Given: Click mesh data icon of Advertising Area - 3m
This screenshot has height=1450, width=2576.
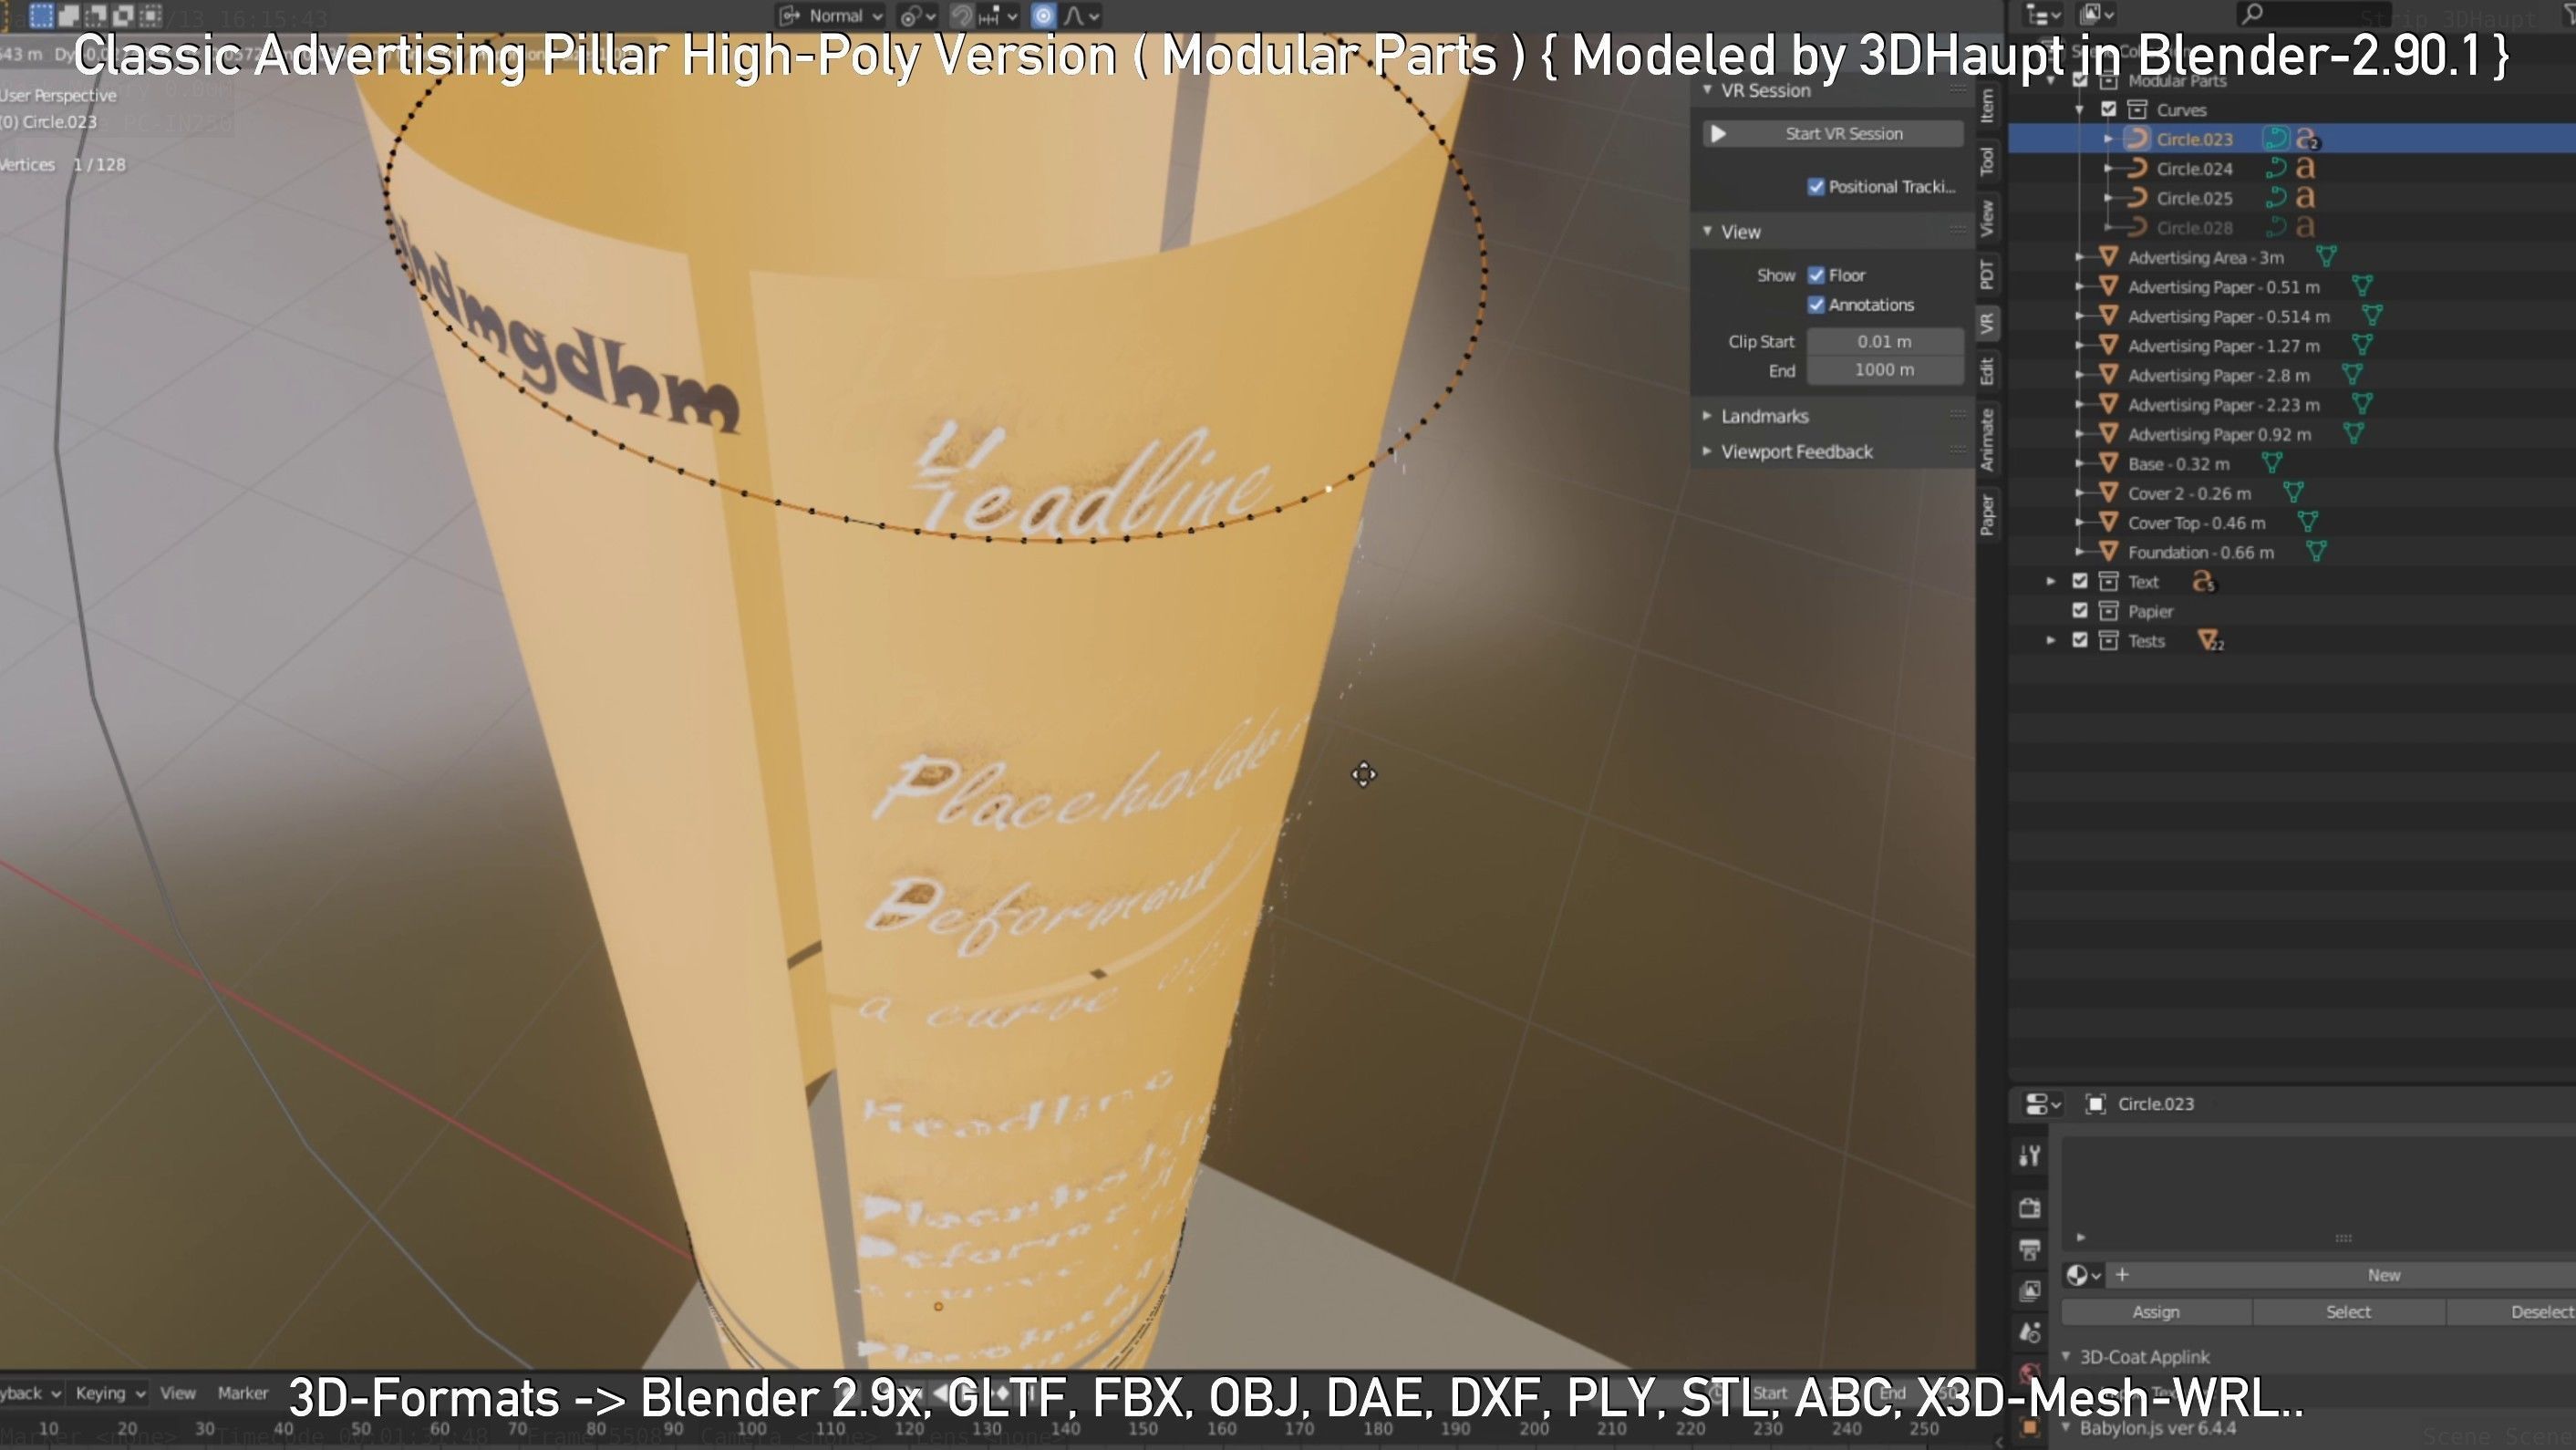Looking at the screenshot, I should click(x=2327, y=257).
